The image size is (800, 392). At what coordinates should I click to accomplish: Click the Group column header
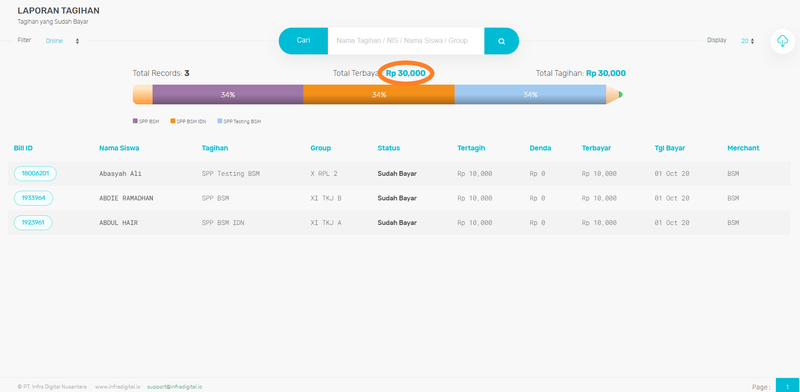pyautogui.click(x=320, y=148)
